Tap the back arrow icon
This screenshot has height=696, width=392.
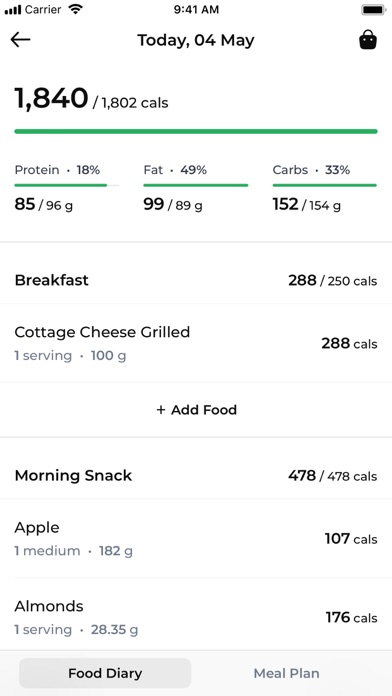pos(20,40)
